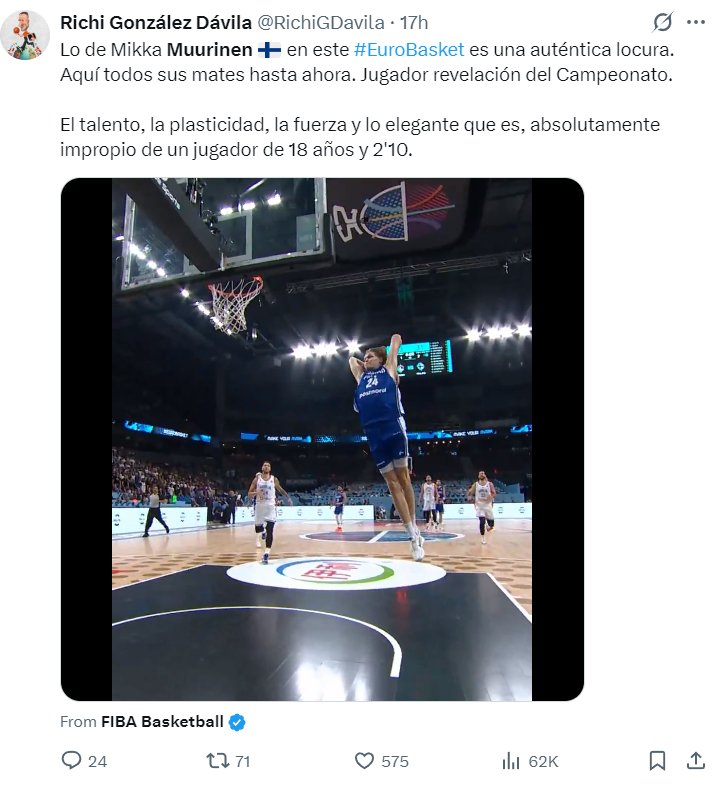Reply to the post via comment icon
Screen dimensions: 722x785
71,761
